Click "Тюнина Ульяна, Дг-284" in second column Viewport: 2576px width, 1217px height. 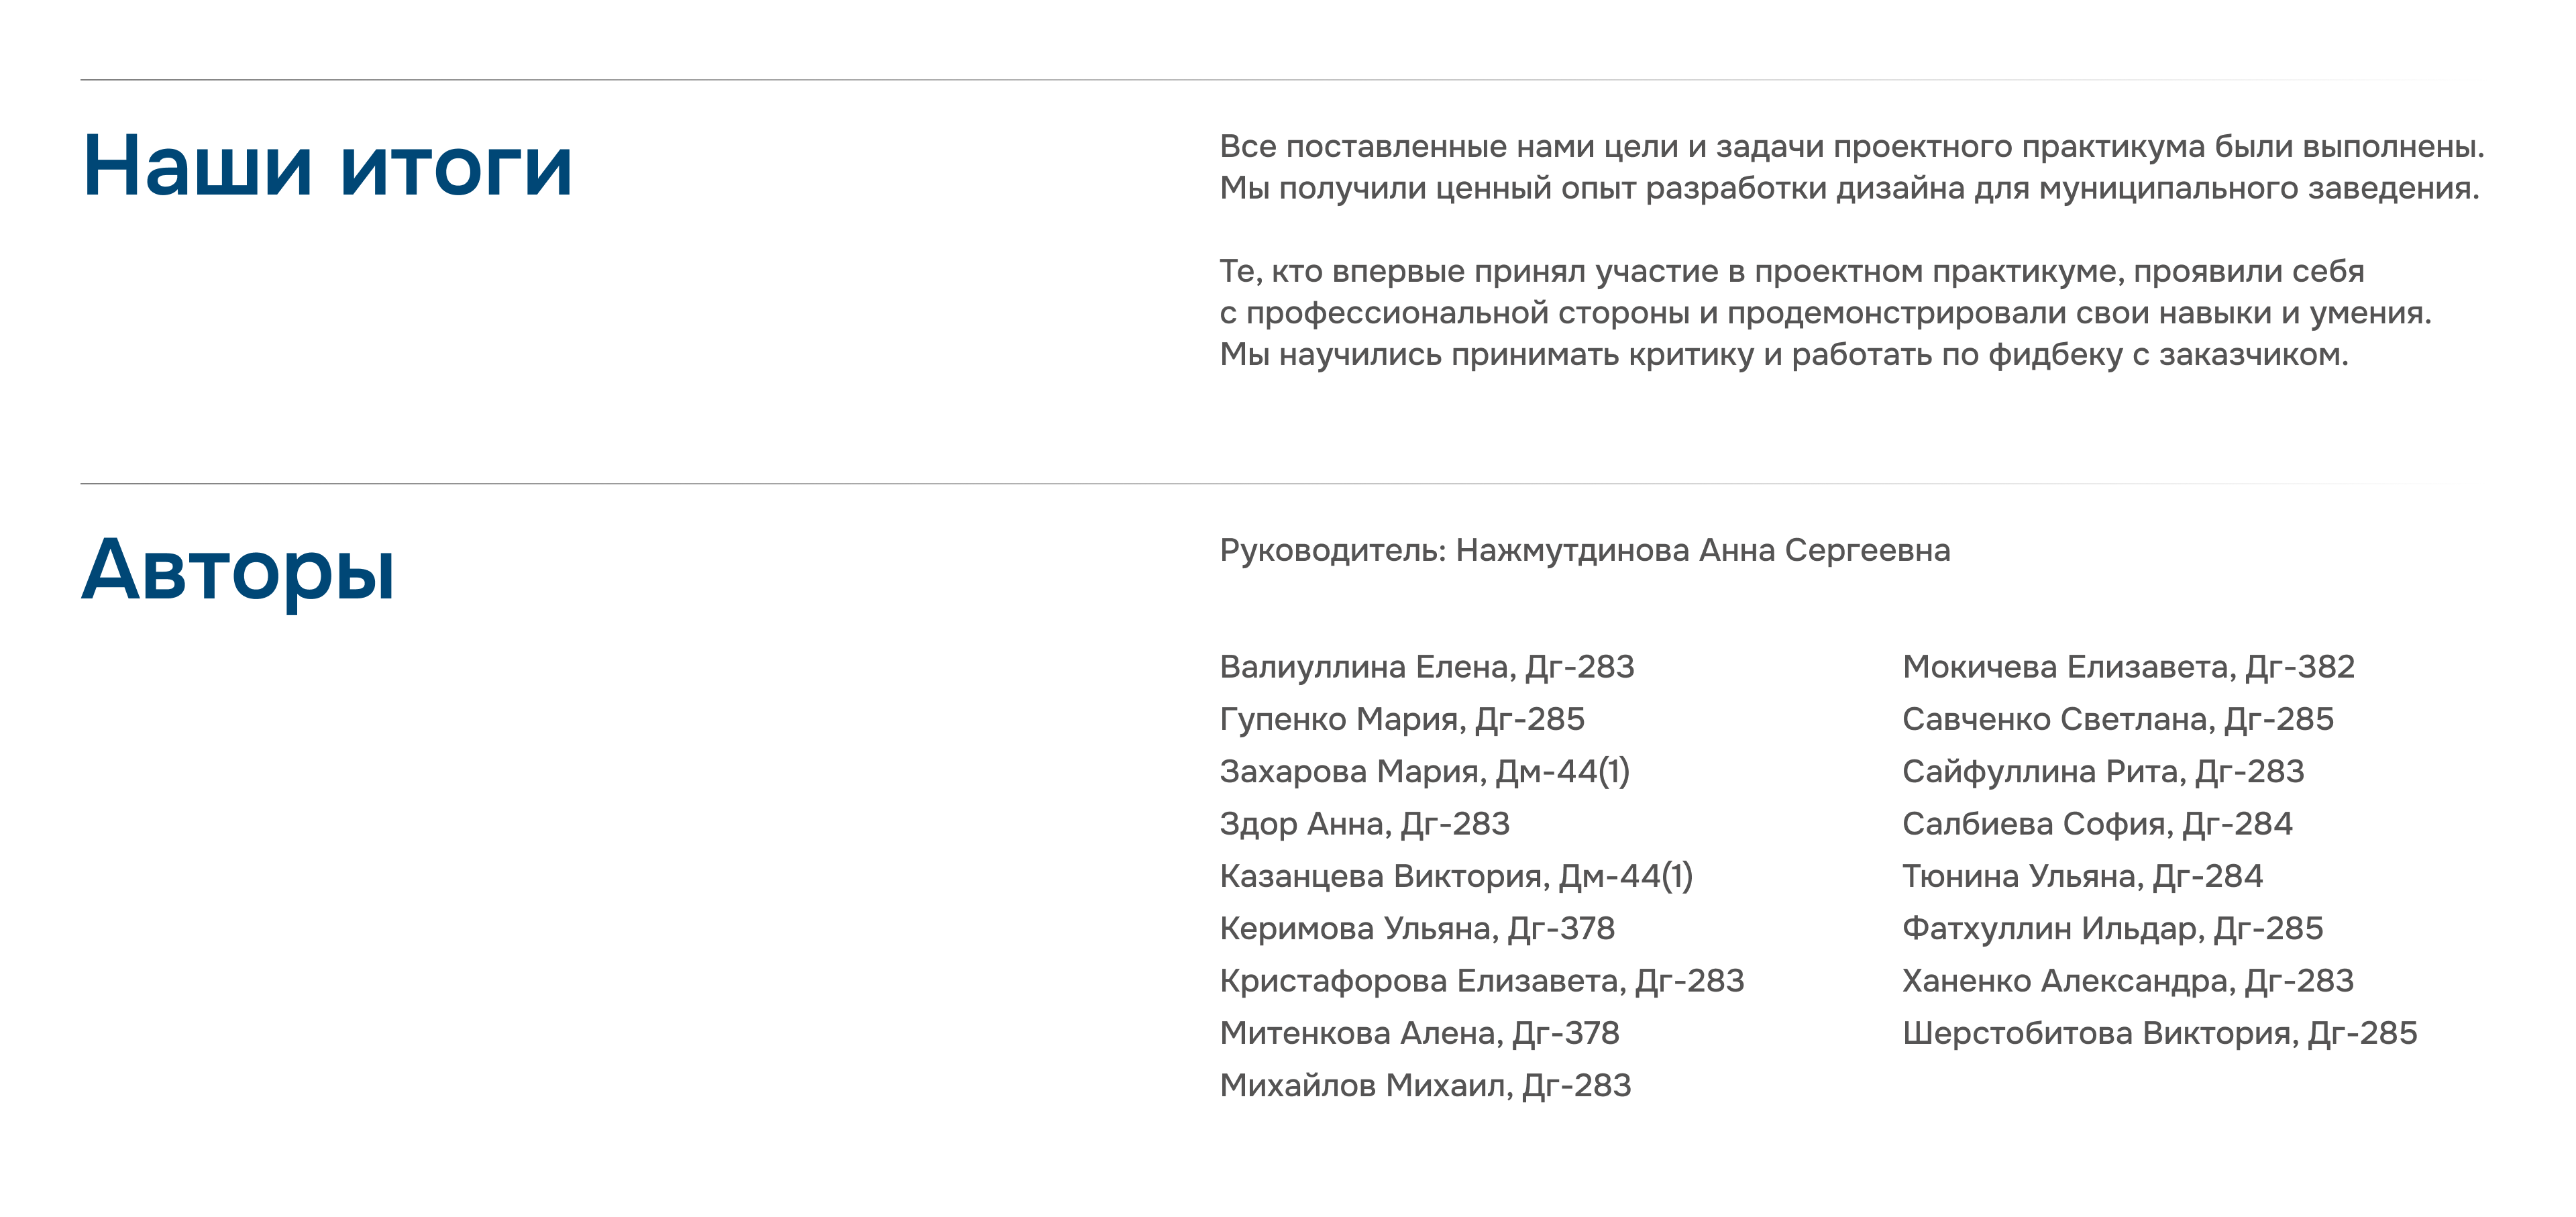click(2082, 876)
